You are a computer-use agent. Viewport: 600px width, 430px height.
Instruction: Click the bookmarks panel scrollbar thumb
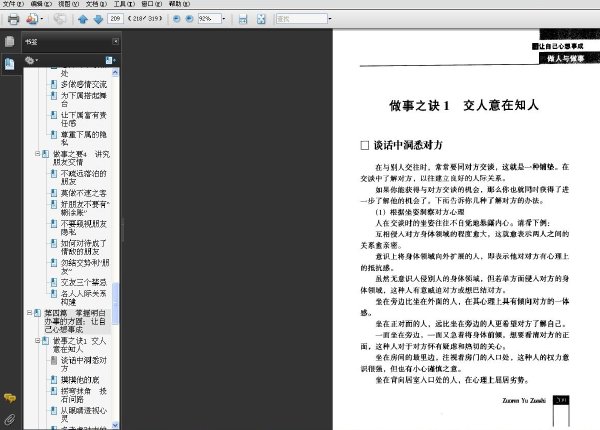115,303
